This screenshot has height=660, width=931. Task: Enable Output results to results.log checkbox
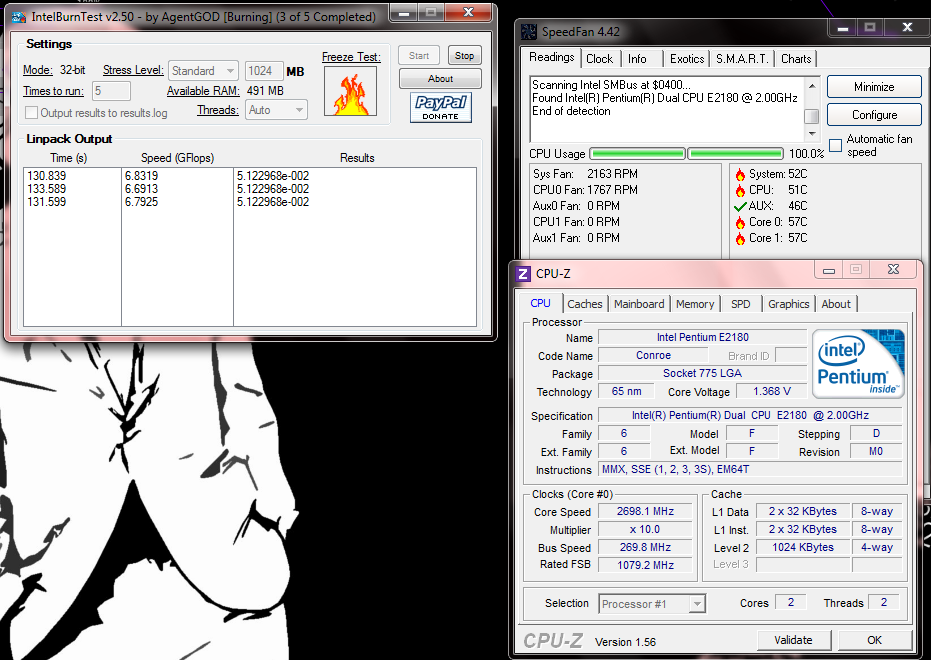[31, 113]
